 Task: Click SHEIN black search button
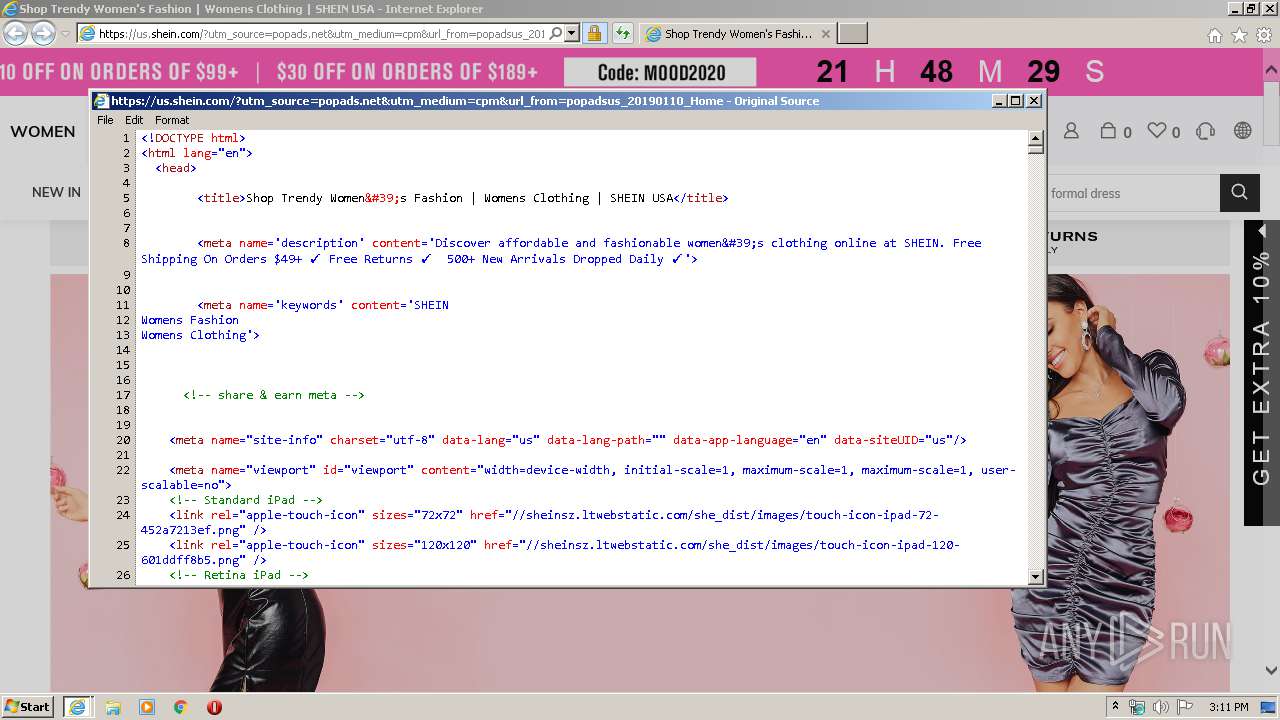pyautogui.click(x=1239, y=193)
